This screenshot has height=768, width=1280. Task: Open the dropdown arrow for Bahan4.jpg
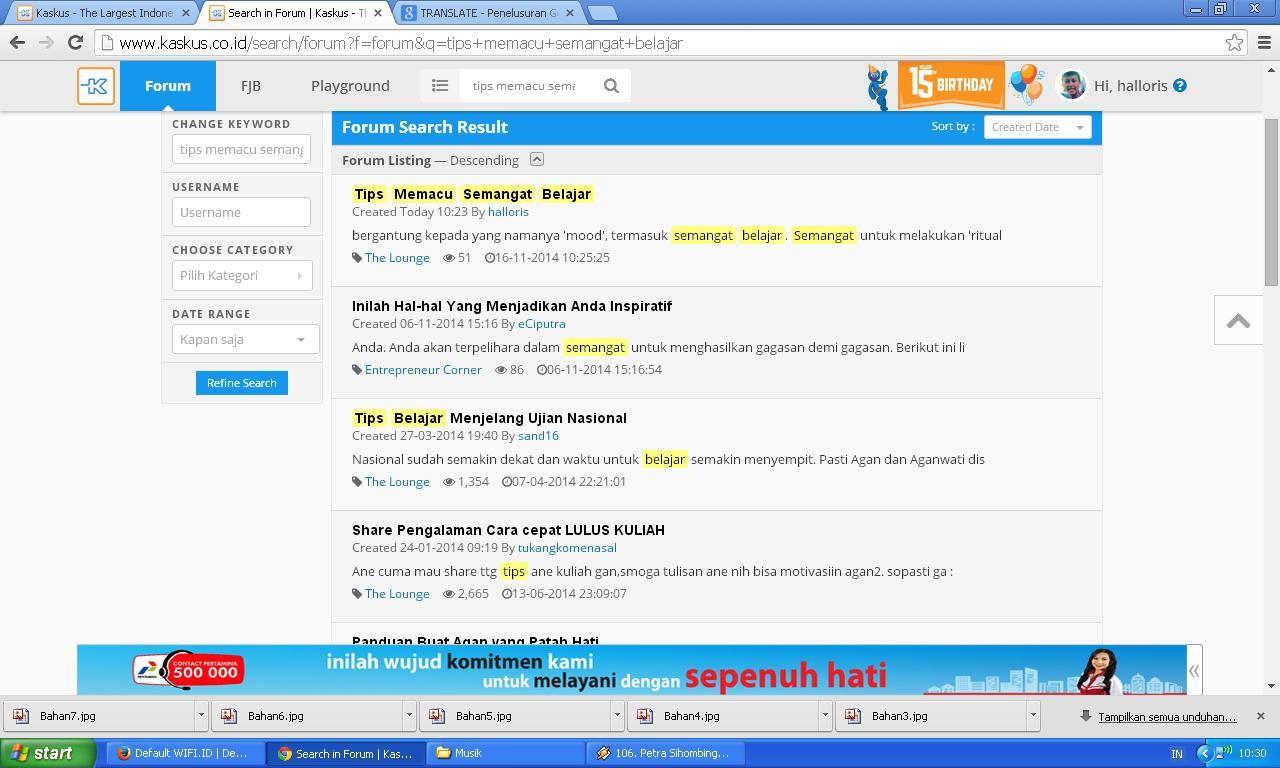pos(825,716)
